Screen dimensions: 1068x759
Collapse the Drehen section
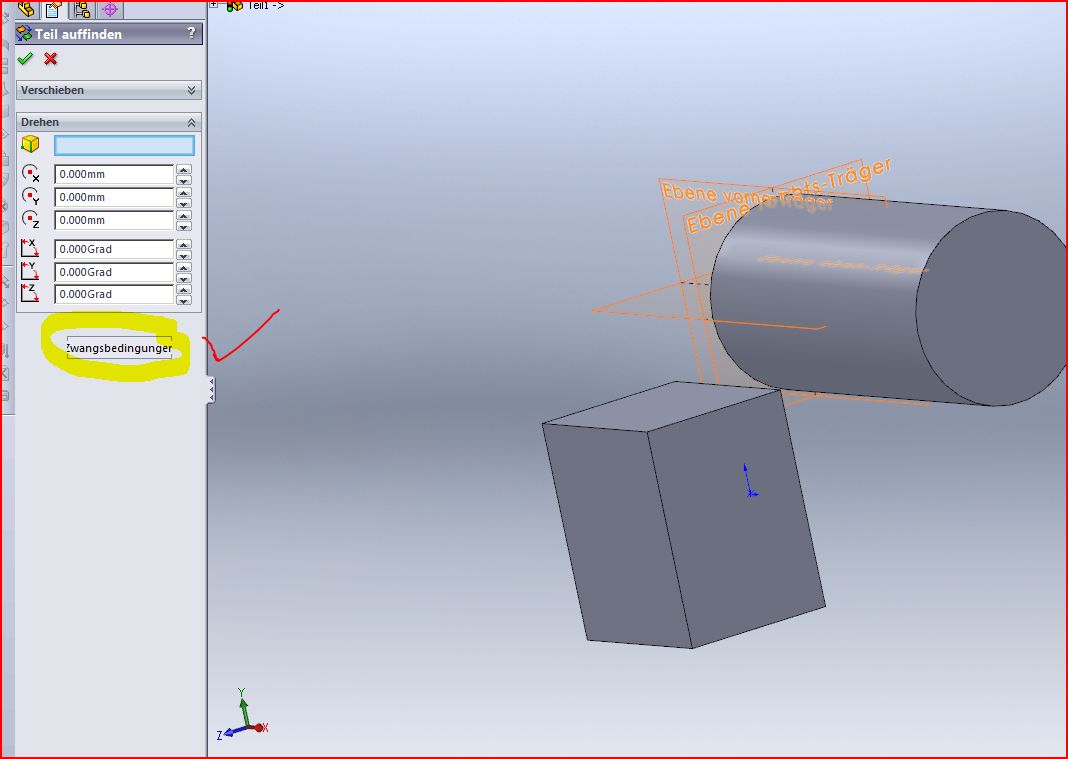(x=109, y=122)
